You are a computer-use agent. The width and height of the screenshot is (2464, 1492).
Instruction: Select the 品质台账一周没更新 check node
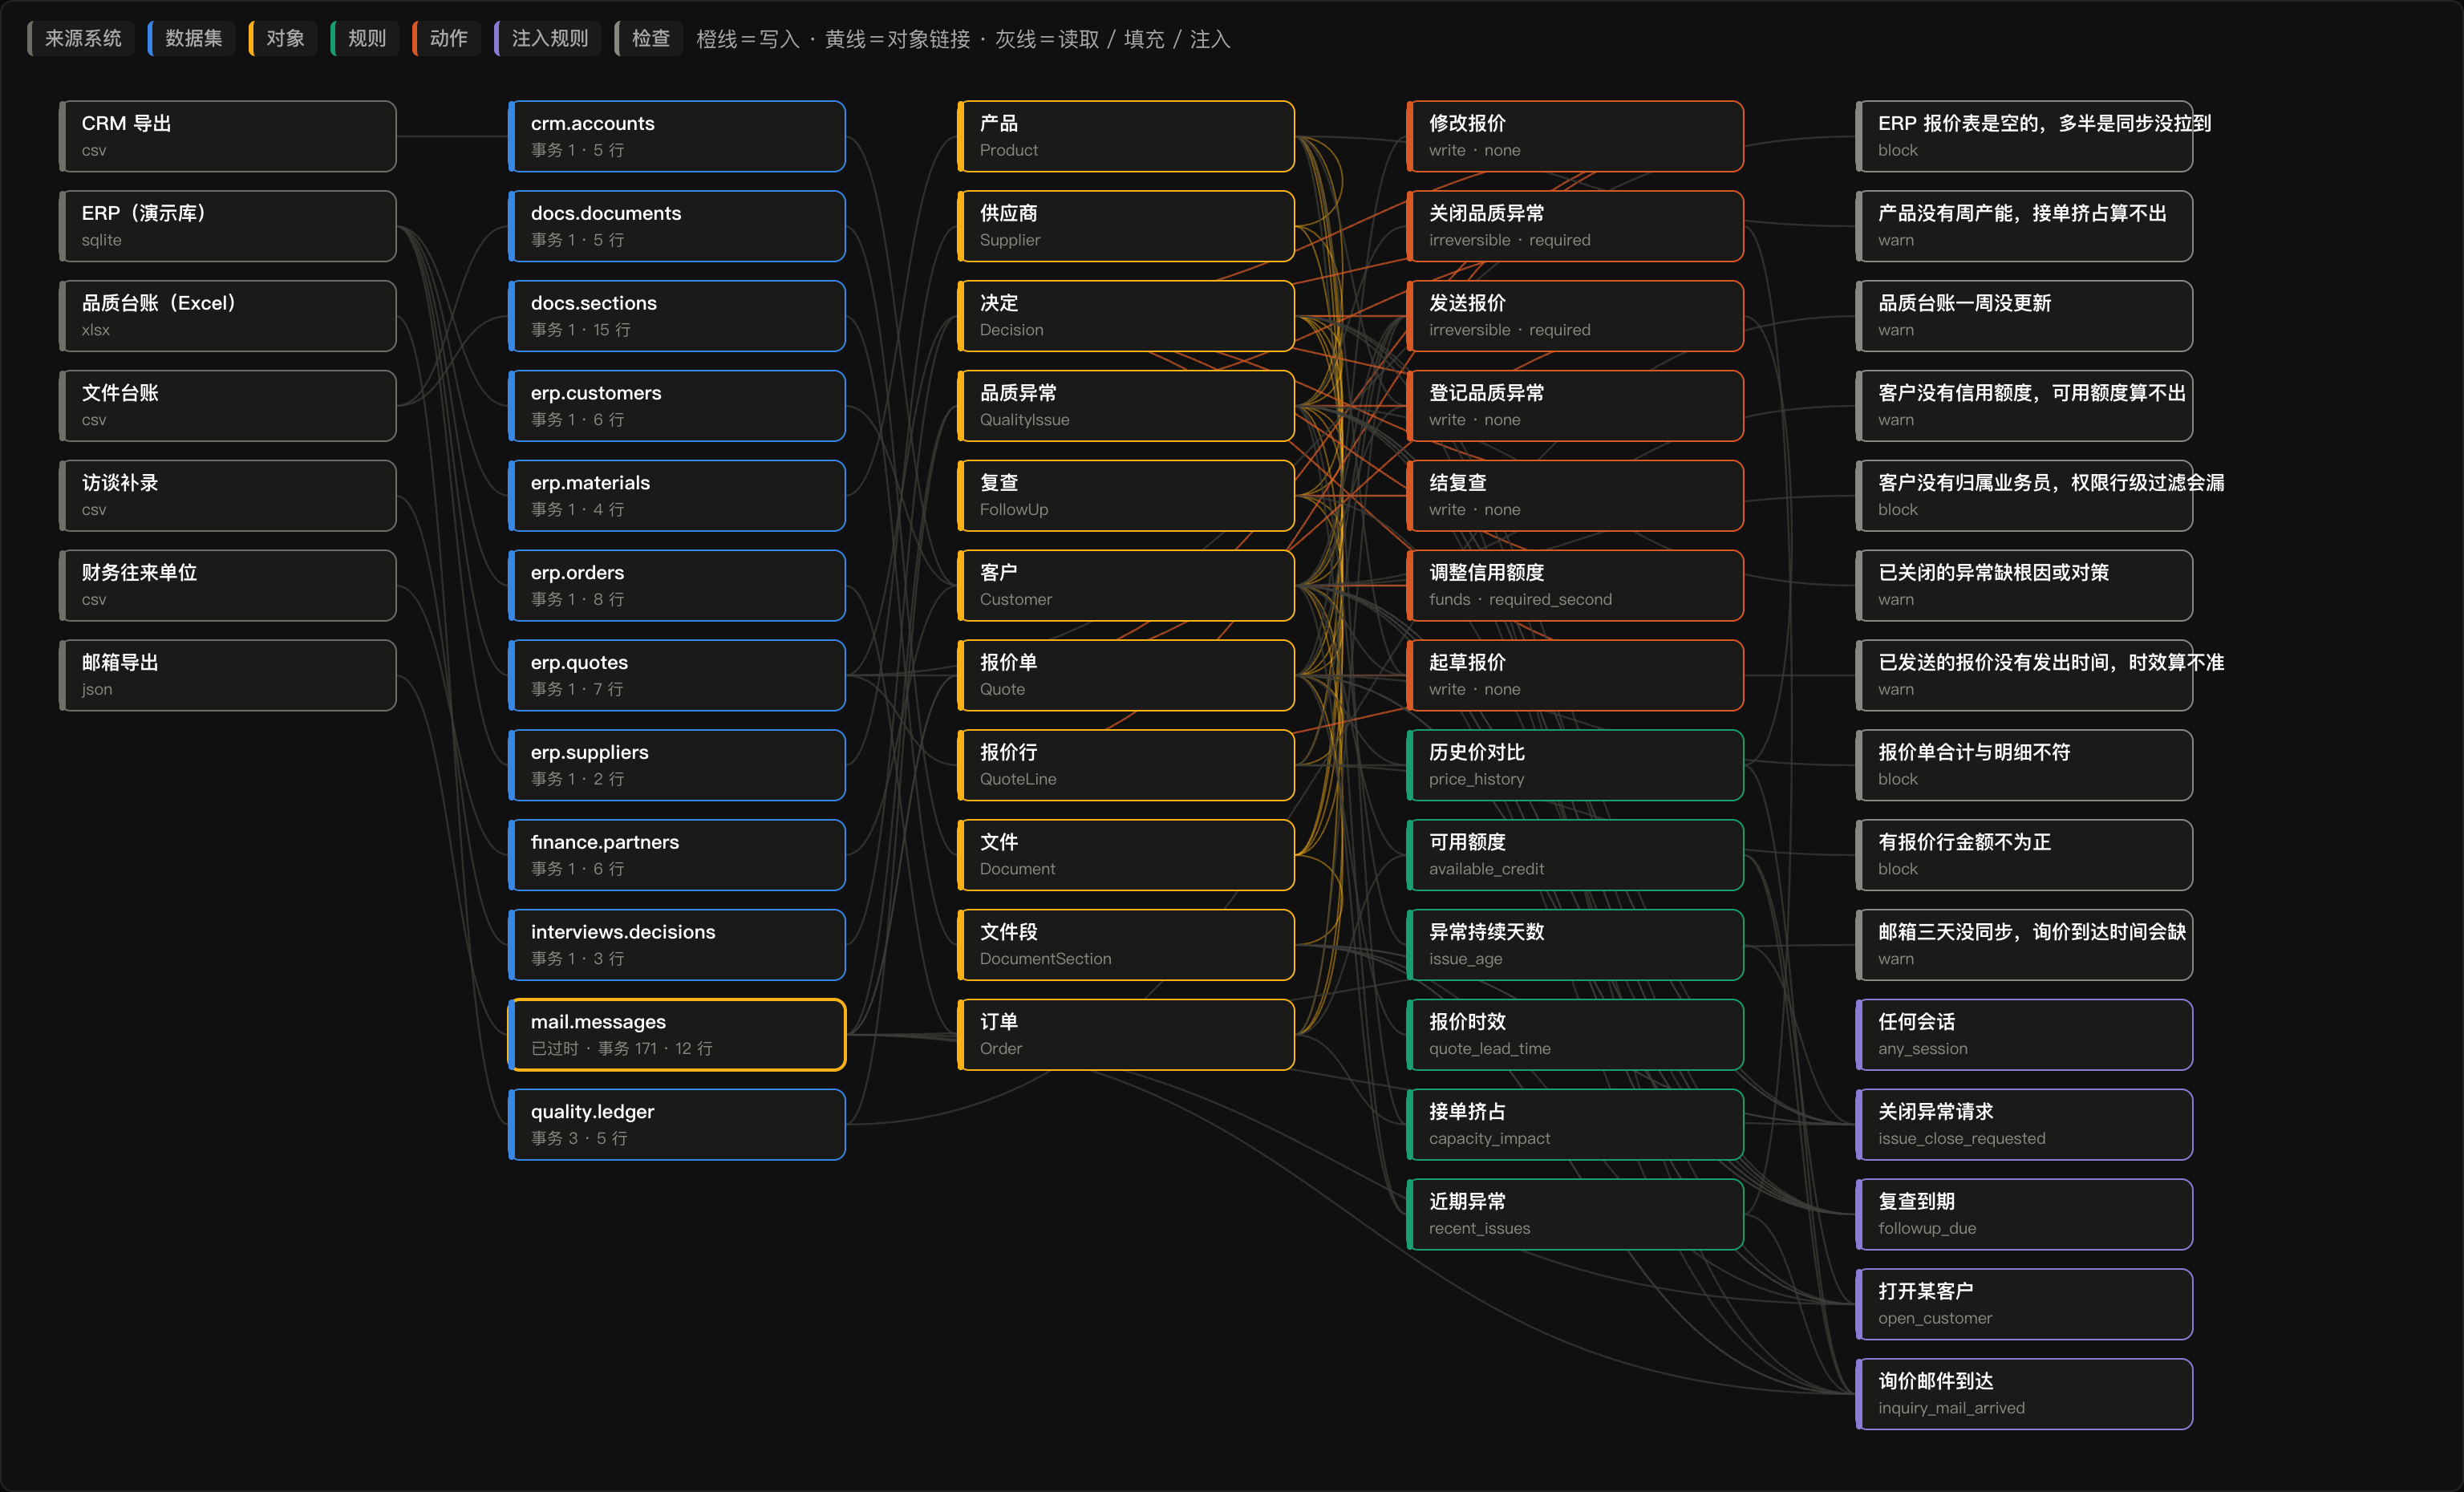[x=2024, y=316]
